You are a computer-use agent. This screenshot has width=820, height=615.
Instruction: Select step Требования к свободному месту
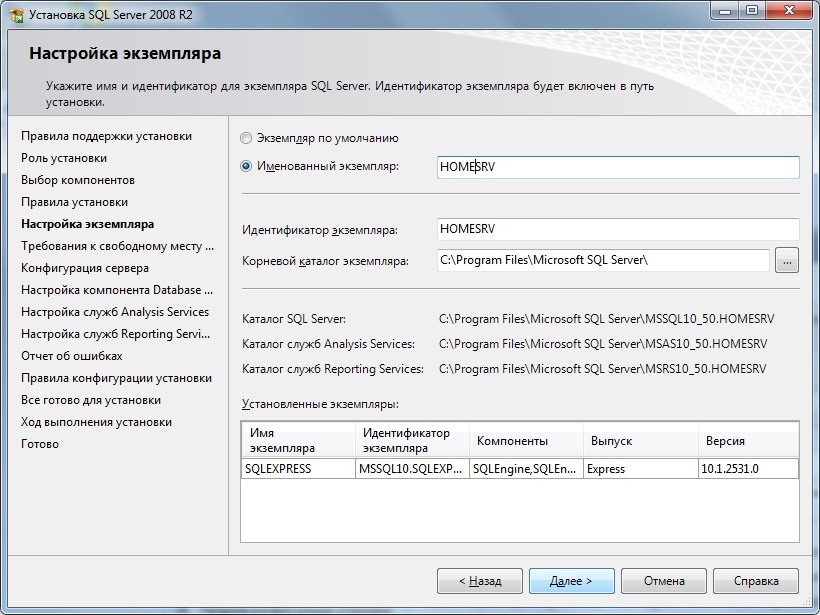(118, 246)
